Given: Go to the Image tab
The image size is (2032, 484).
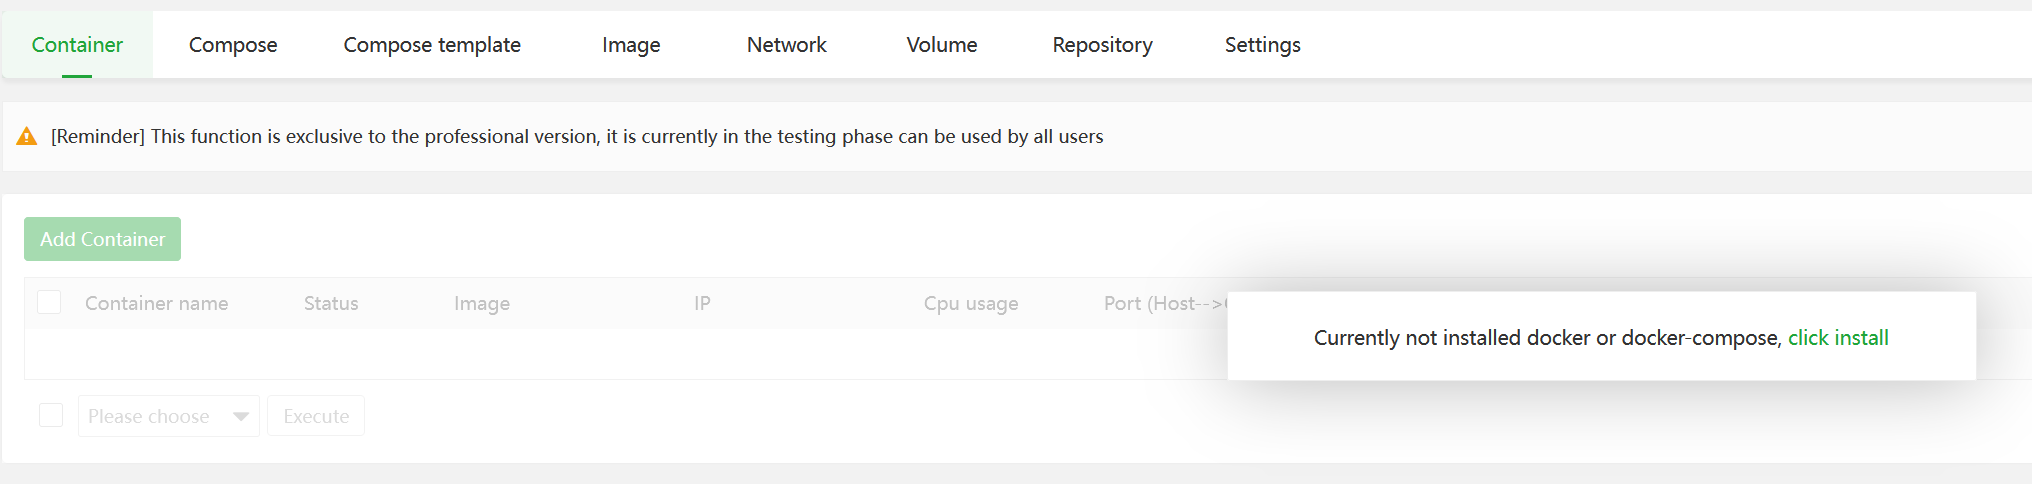Looking at the screenshot, I should pos(631,45).
